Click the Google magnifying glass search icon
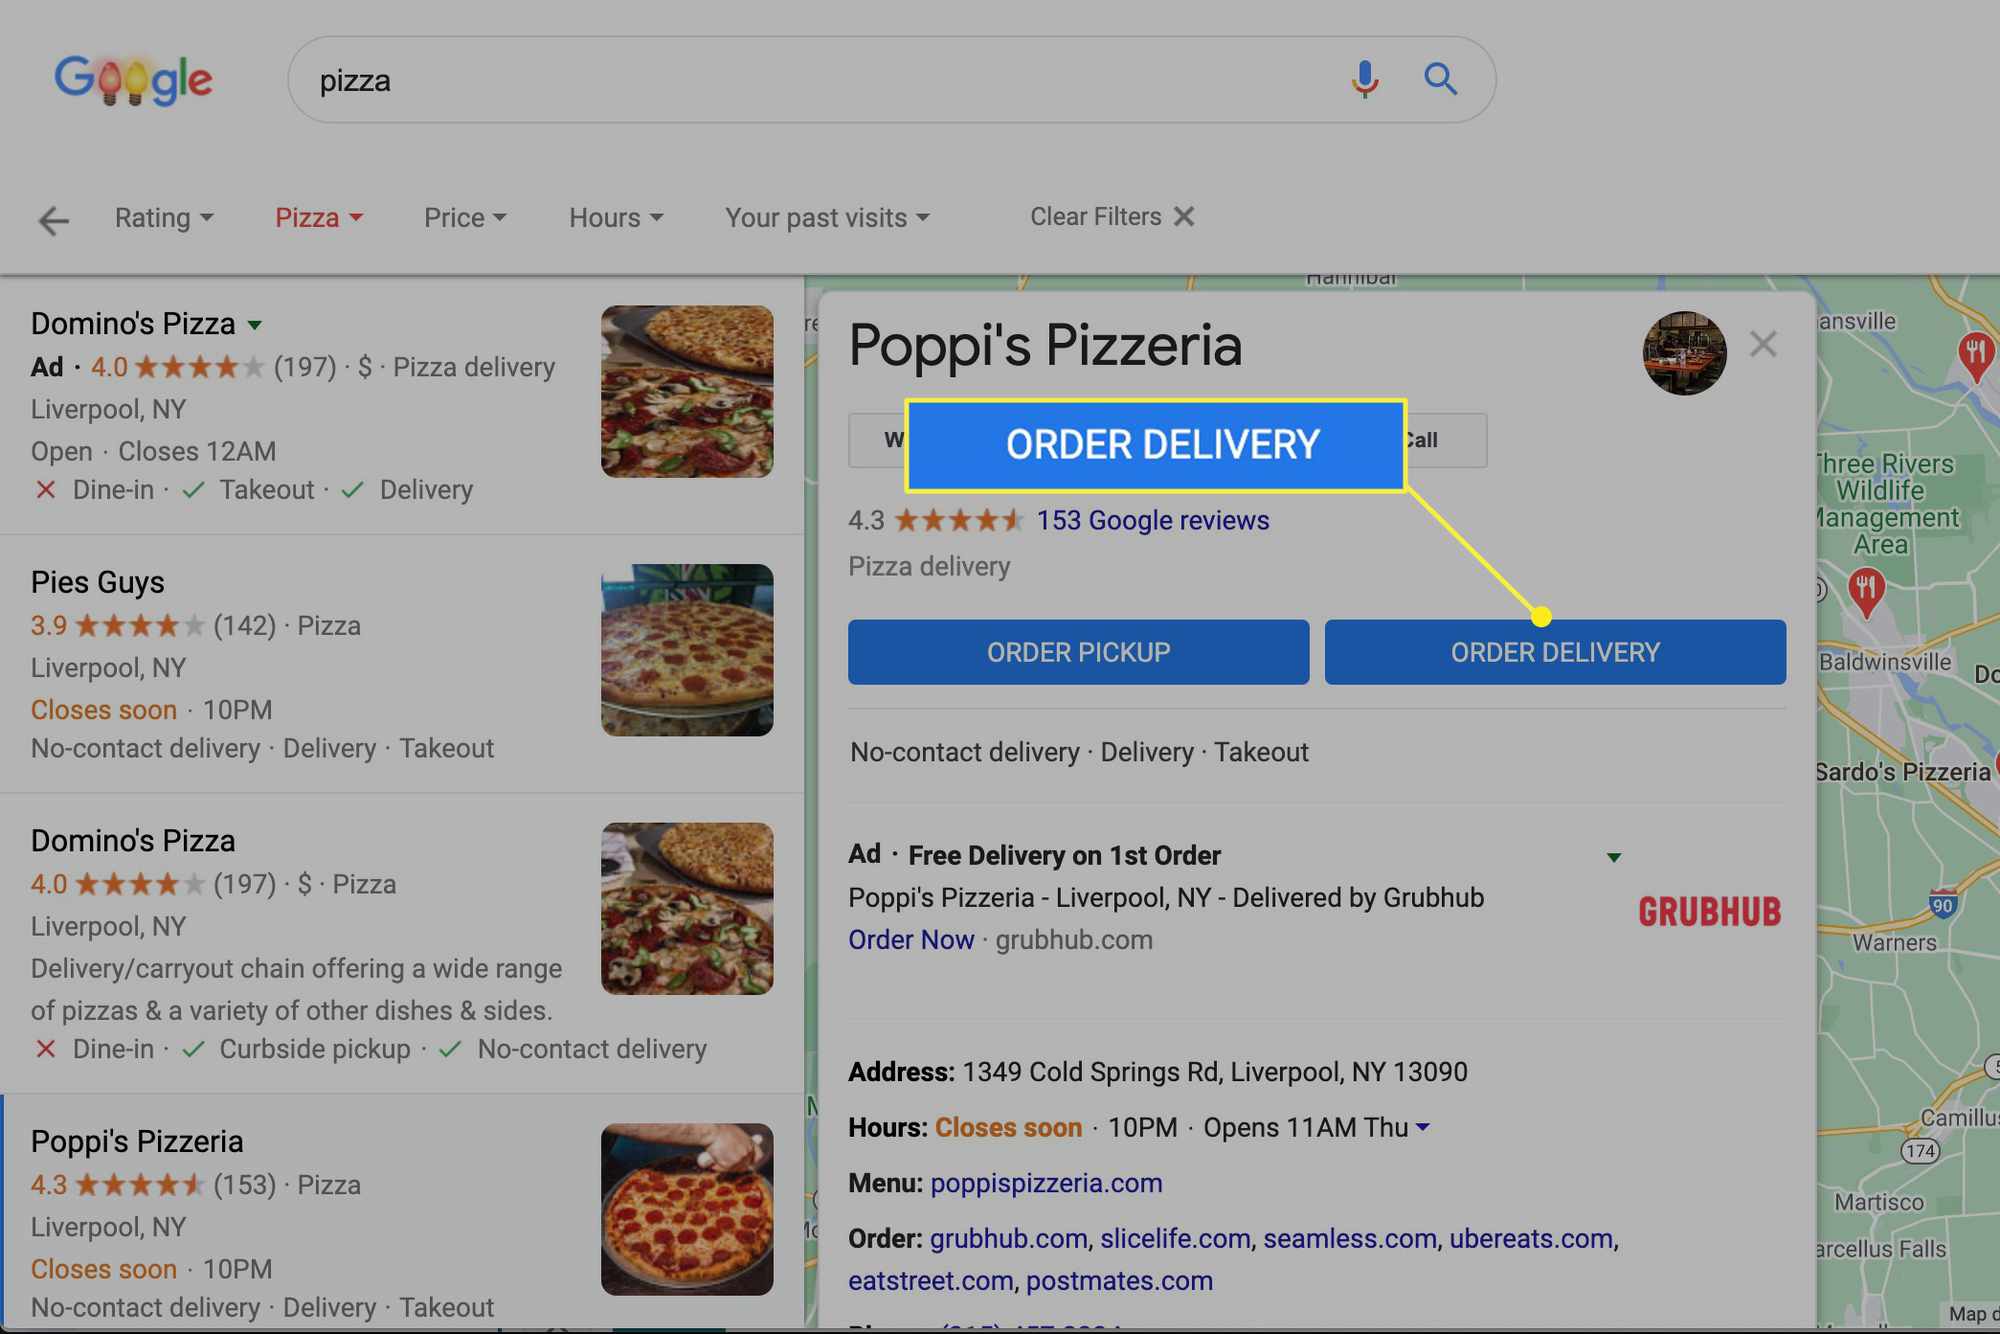Screen dimensions: 2000x1334 tap(1439, 79)
